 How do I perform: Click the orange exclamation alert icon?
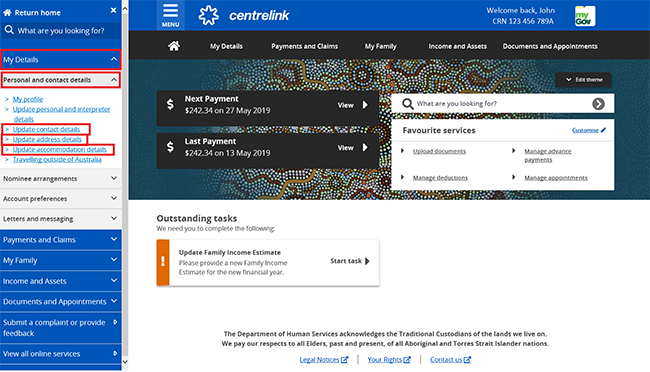(163, 262)
